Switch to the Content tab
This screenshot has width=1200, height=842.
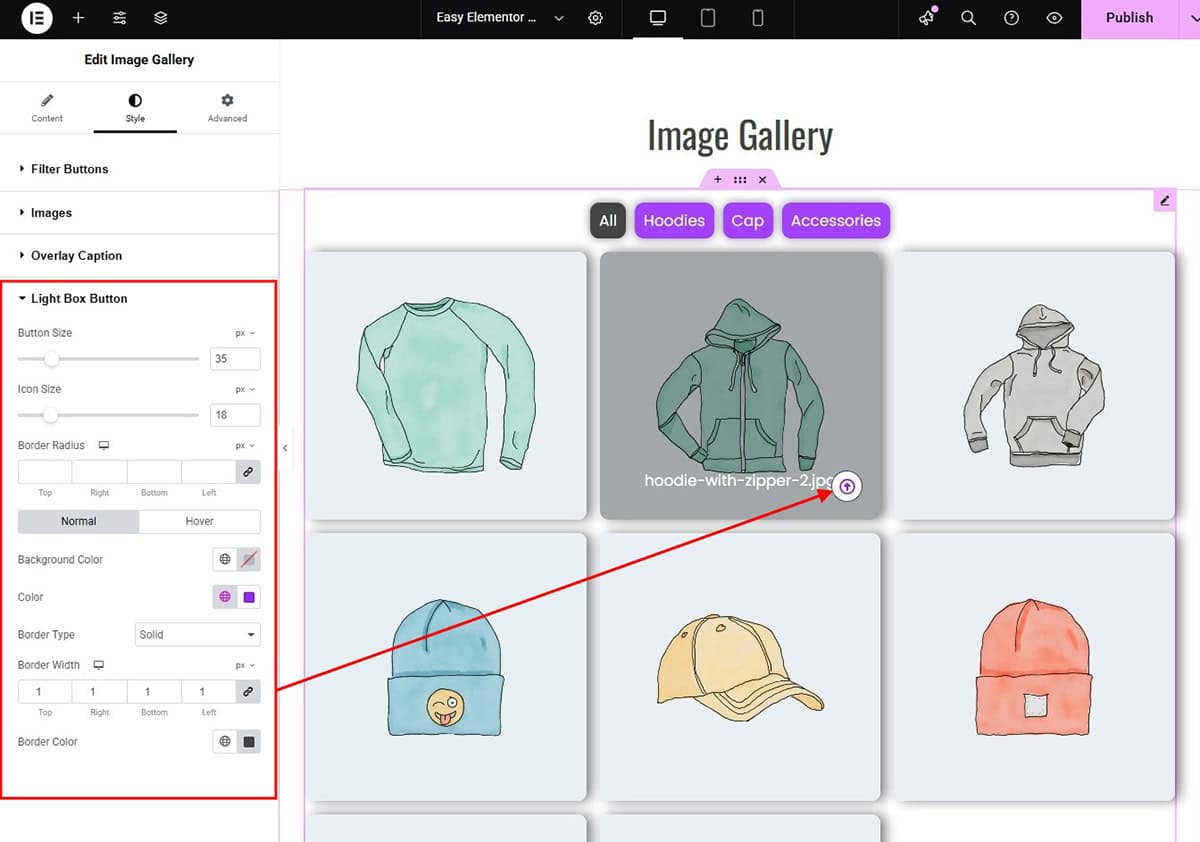click(x=47, y=108)
